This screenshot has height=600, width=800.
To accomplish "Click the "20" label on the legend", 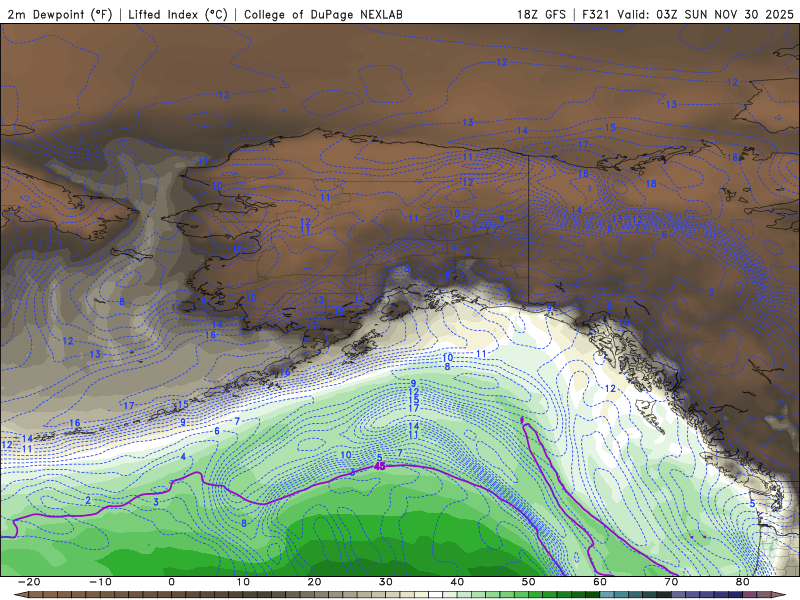I will click(x=314, y=582).
